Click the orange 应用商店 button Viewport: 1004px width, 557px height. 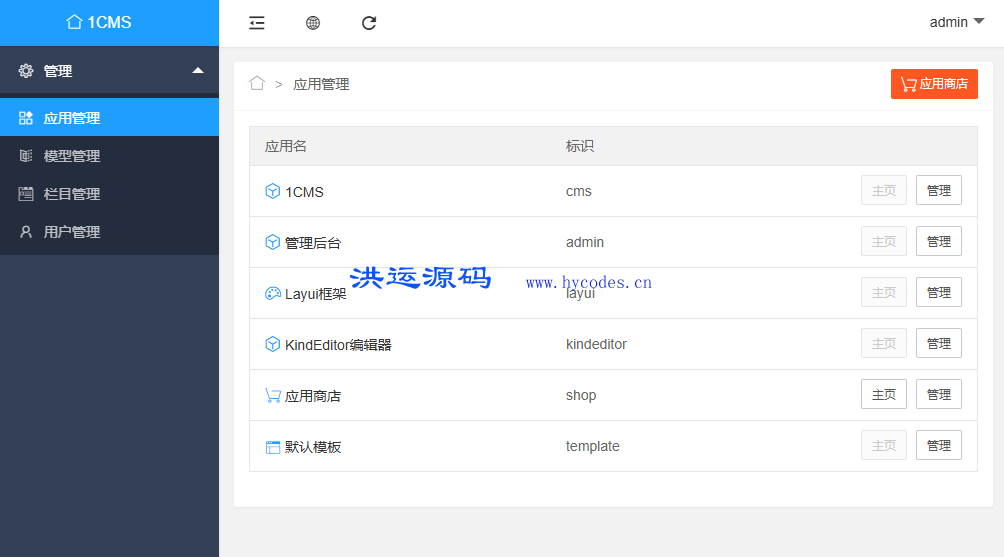pos(933,84)
